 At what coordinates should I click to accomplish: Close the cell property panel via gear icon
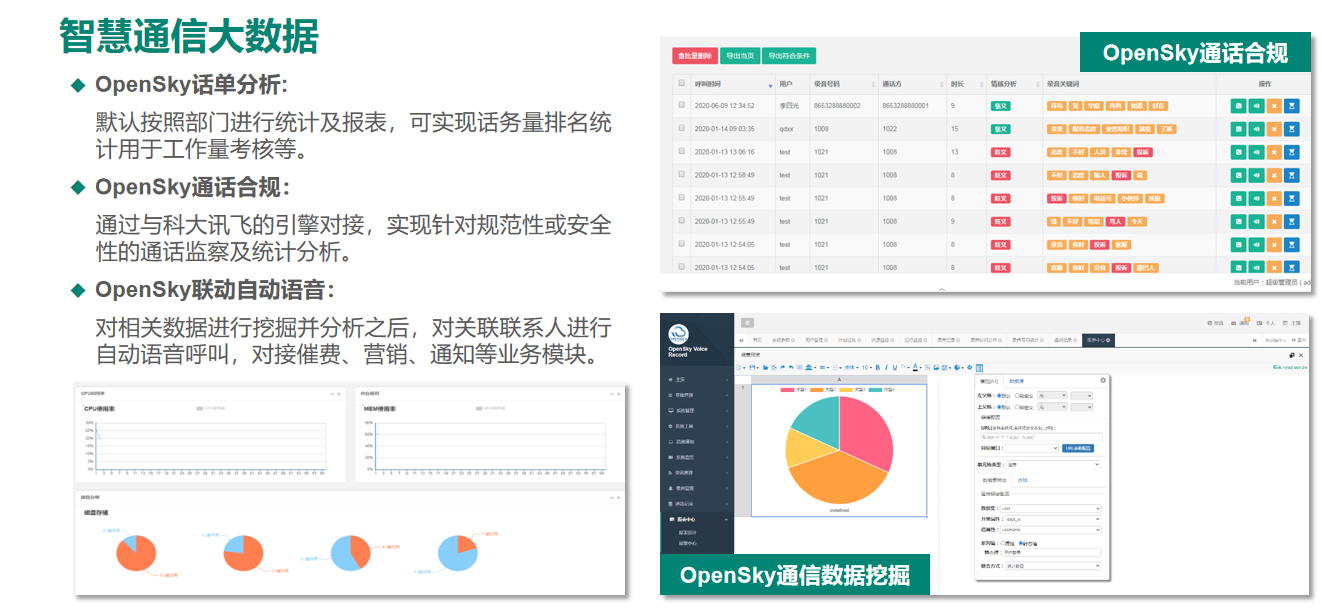[1102, 380]
